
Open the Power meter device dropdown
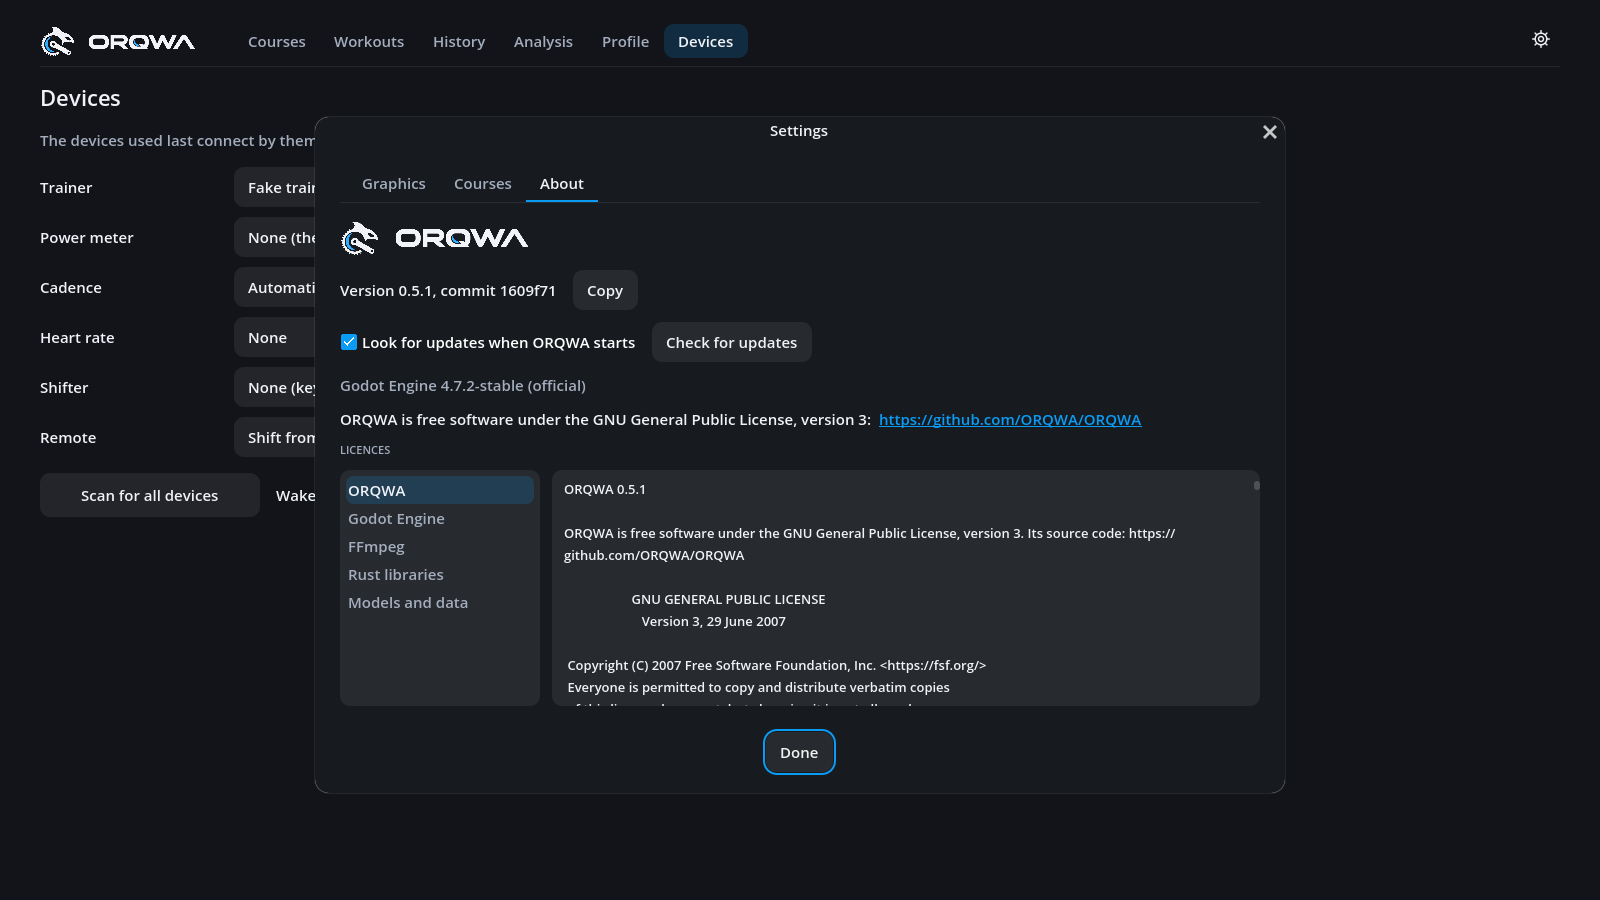[x=275, y=238]
